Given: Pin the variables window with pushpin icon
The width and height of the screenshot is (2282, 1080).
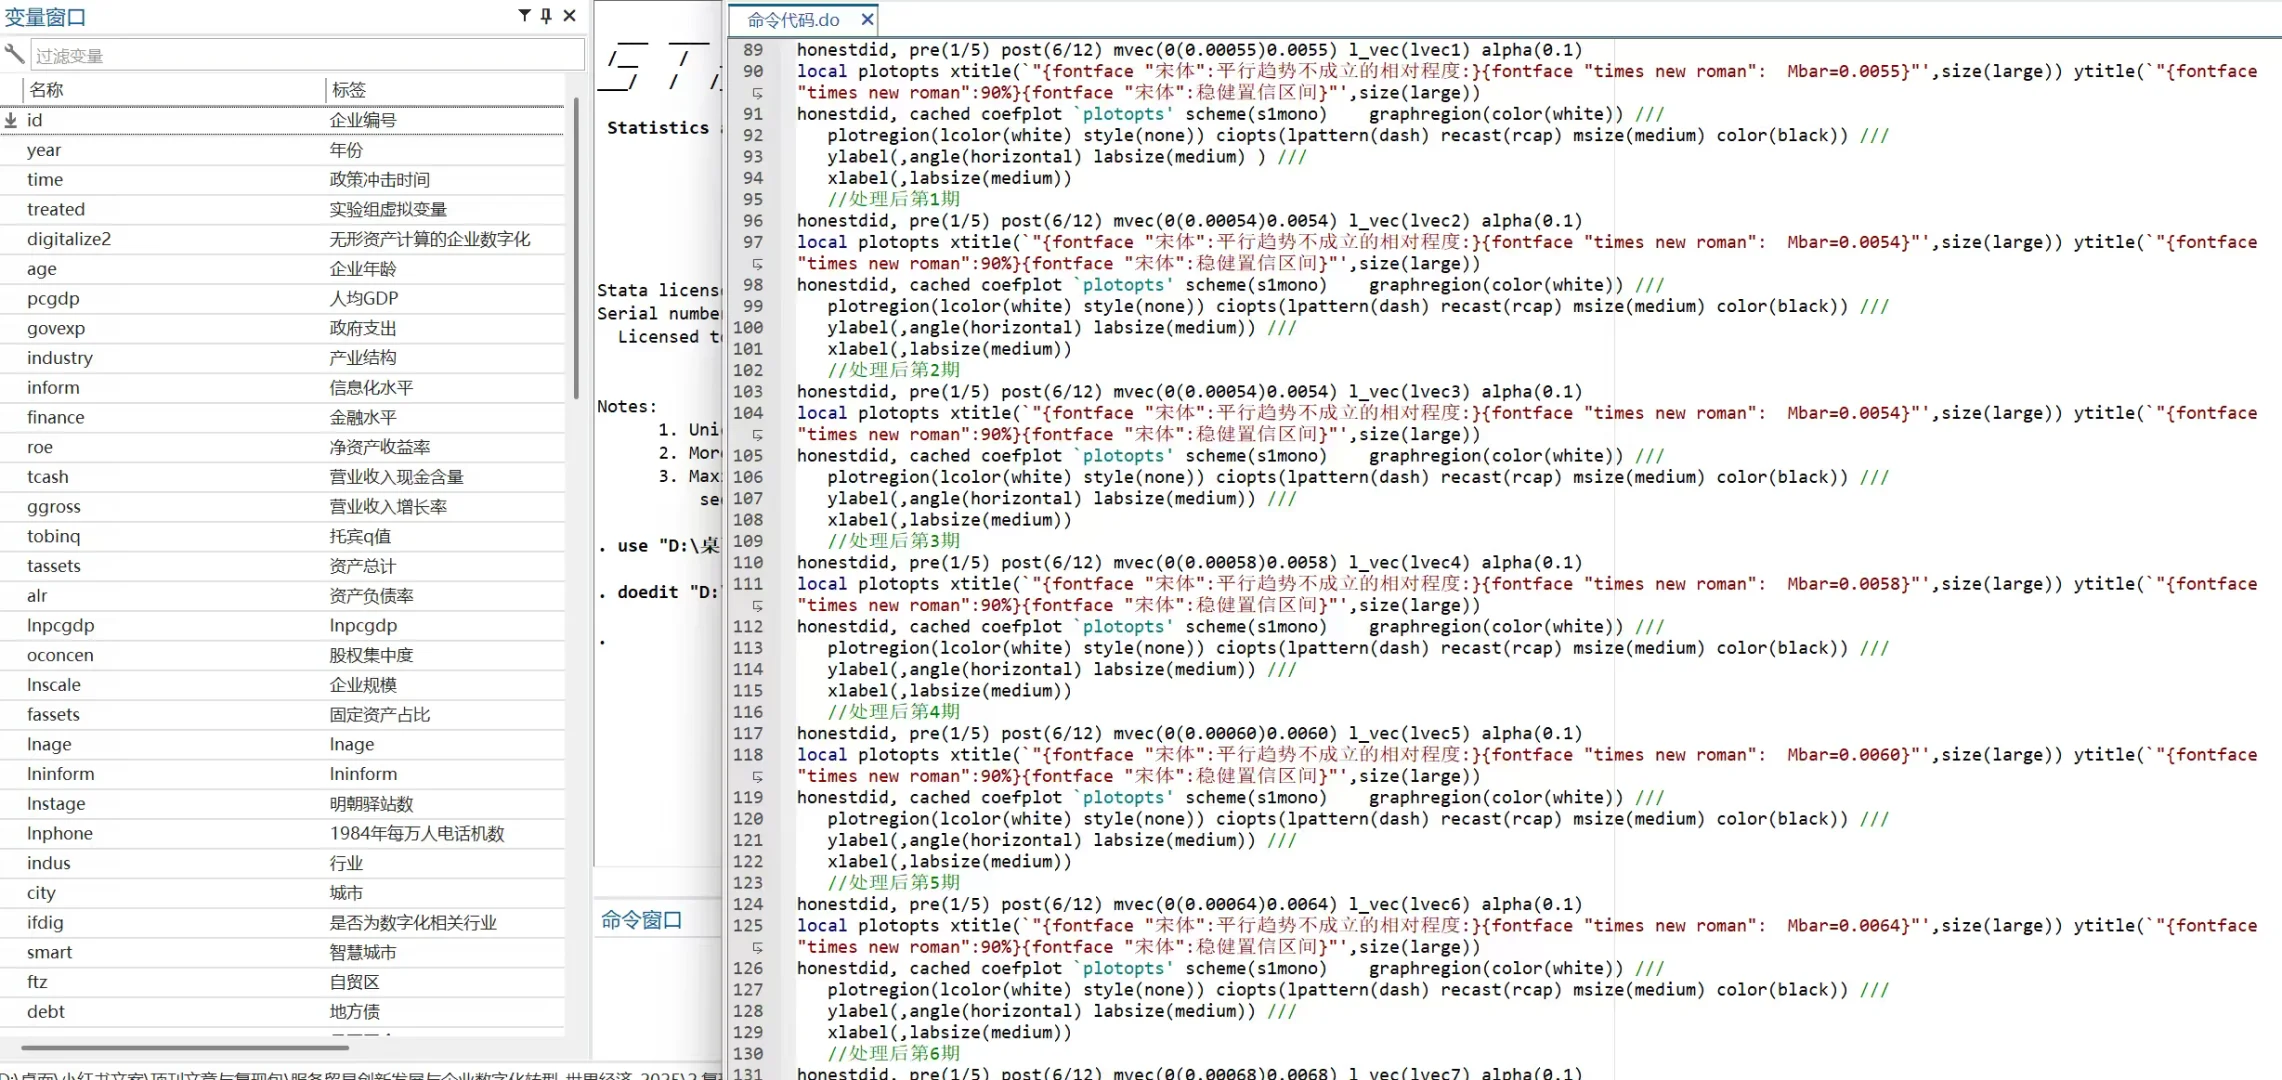Looking at the screenshot, I should point(546,15).
